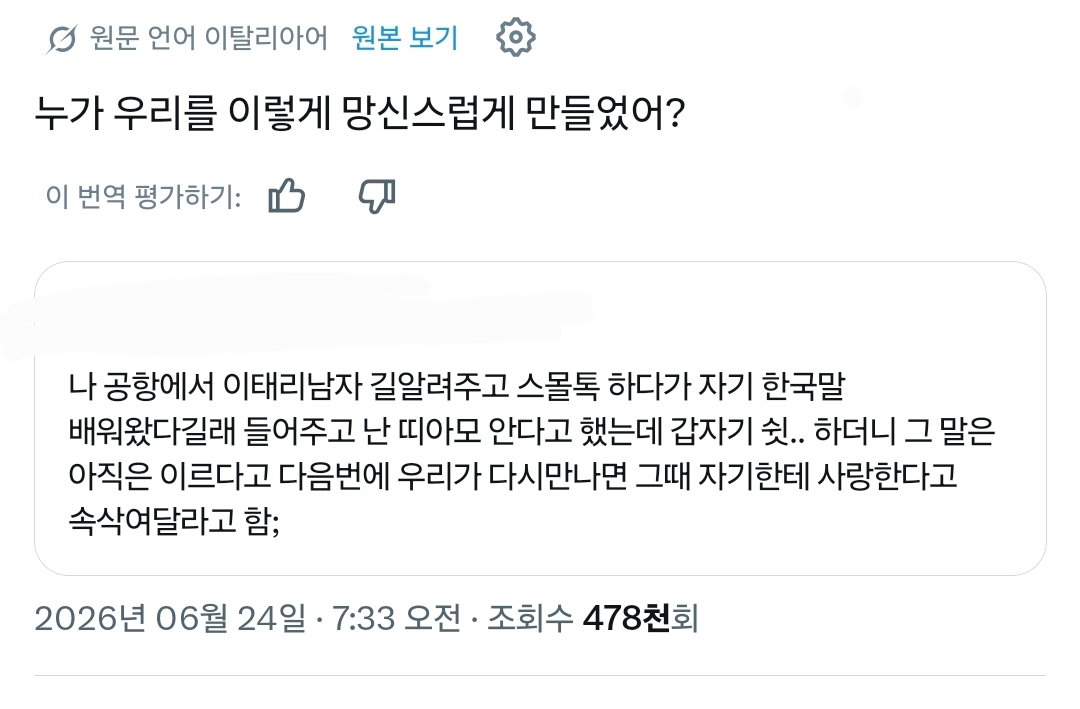
Task: Select 원본 보기 to show original
Action: pos(405,37)
